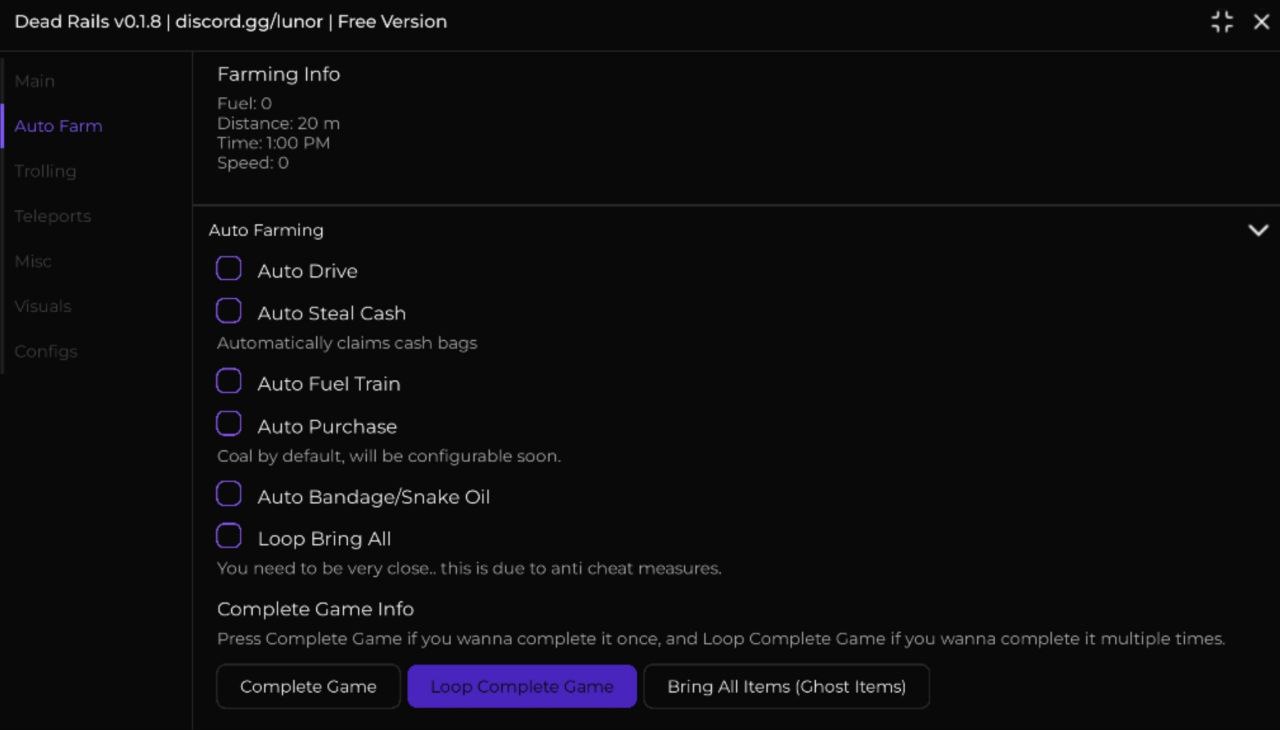Select the Auto Farm tab
Screen dimensions: 1280x730
(x=58, y=126)
